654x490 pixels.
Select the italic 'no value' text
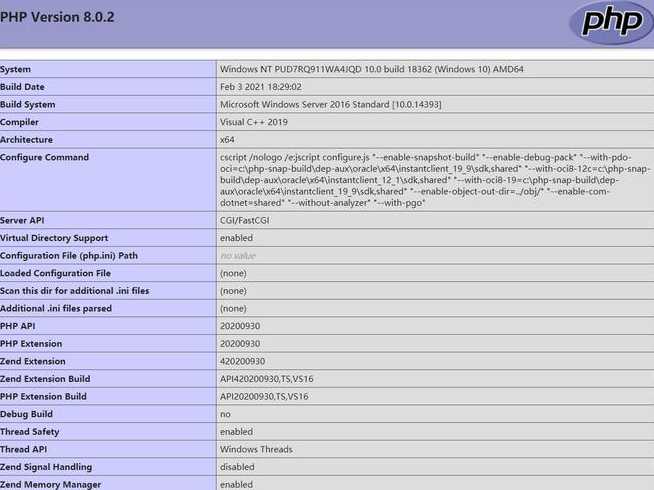pyautogui.click(x=238, y=256)
